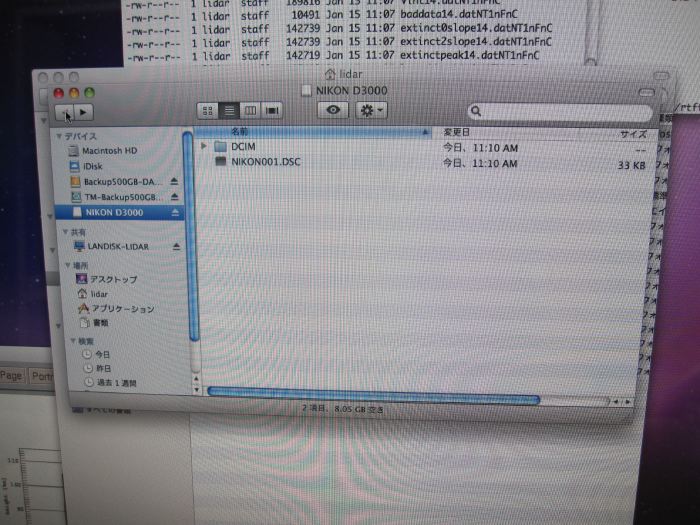Switch Finder to Cover Flow view
The width and height of the screenshot is (700, 525).
[272, 110]
